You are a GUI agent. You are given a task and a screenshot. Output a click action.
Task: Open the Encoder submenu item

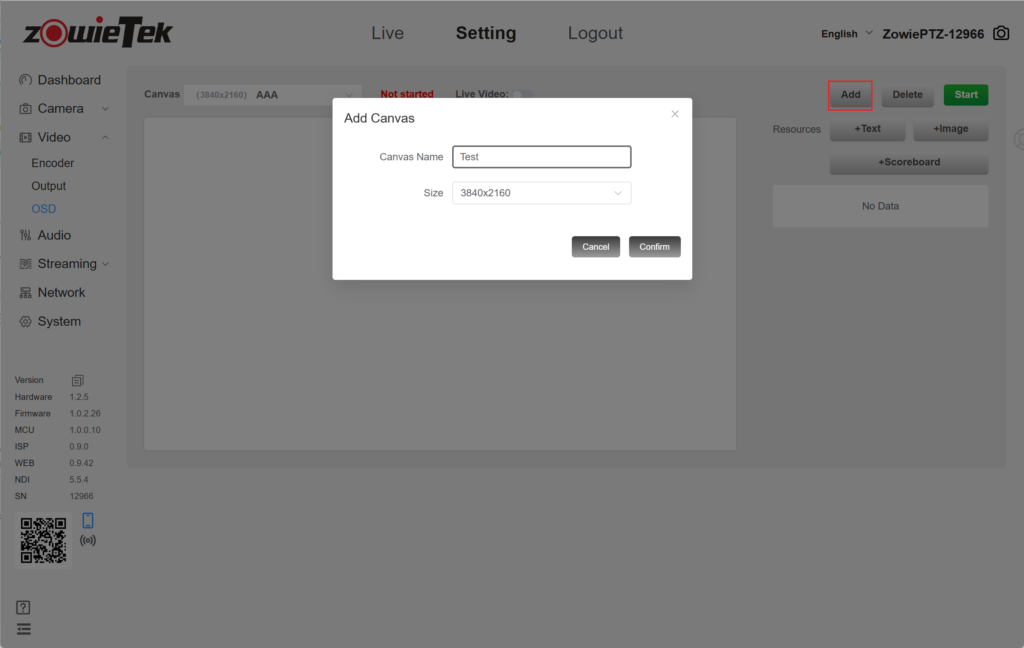pos(53,163)
